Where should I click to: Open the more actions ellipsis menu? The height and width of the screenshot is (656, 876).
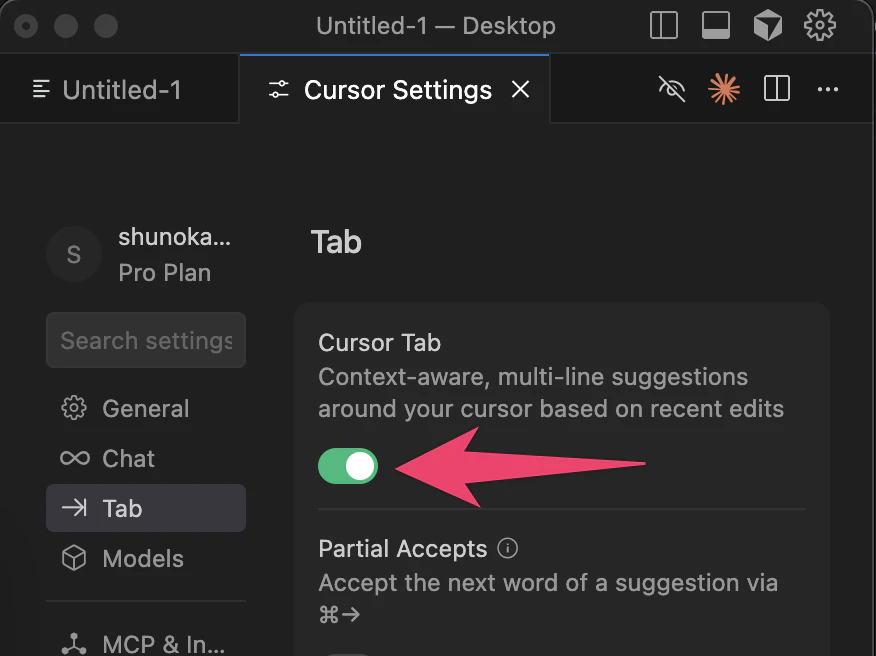[x=827, y=89]
